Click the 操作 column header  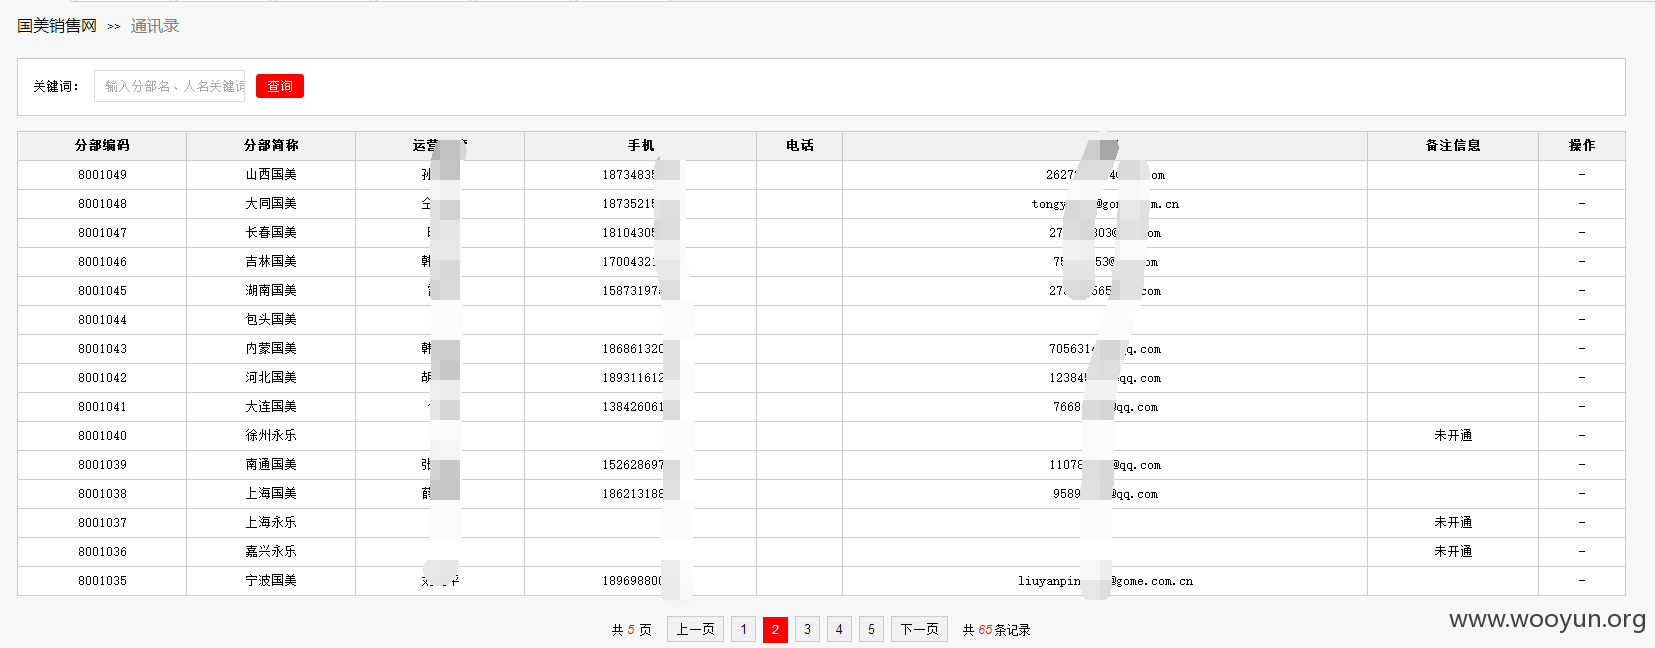[1581, 145]
